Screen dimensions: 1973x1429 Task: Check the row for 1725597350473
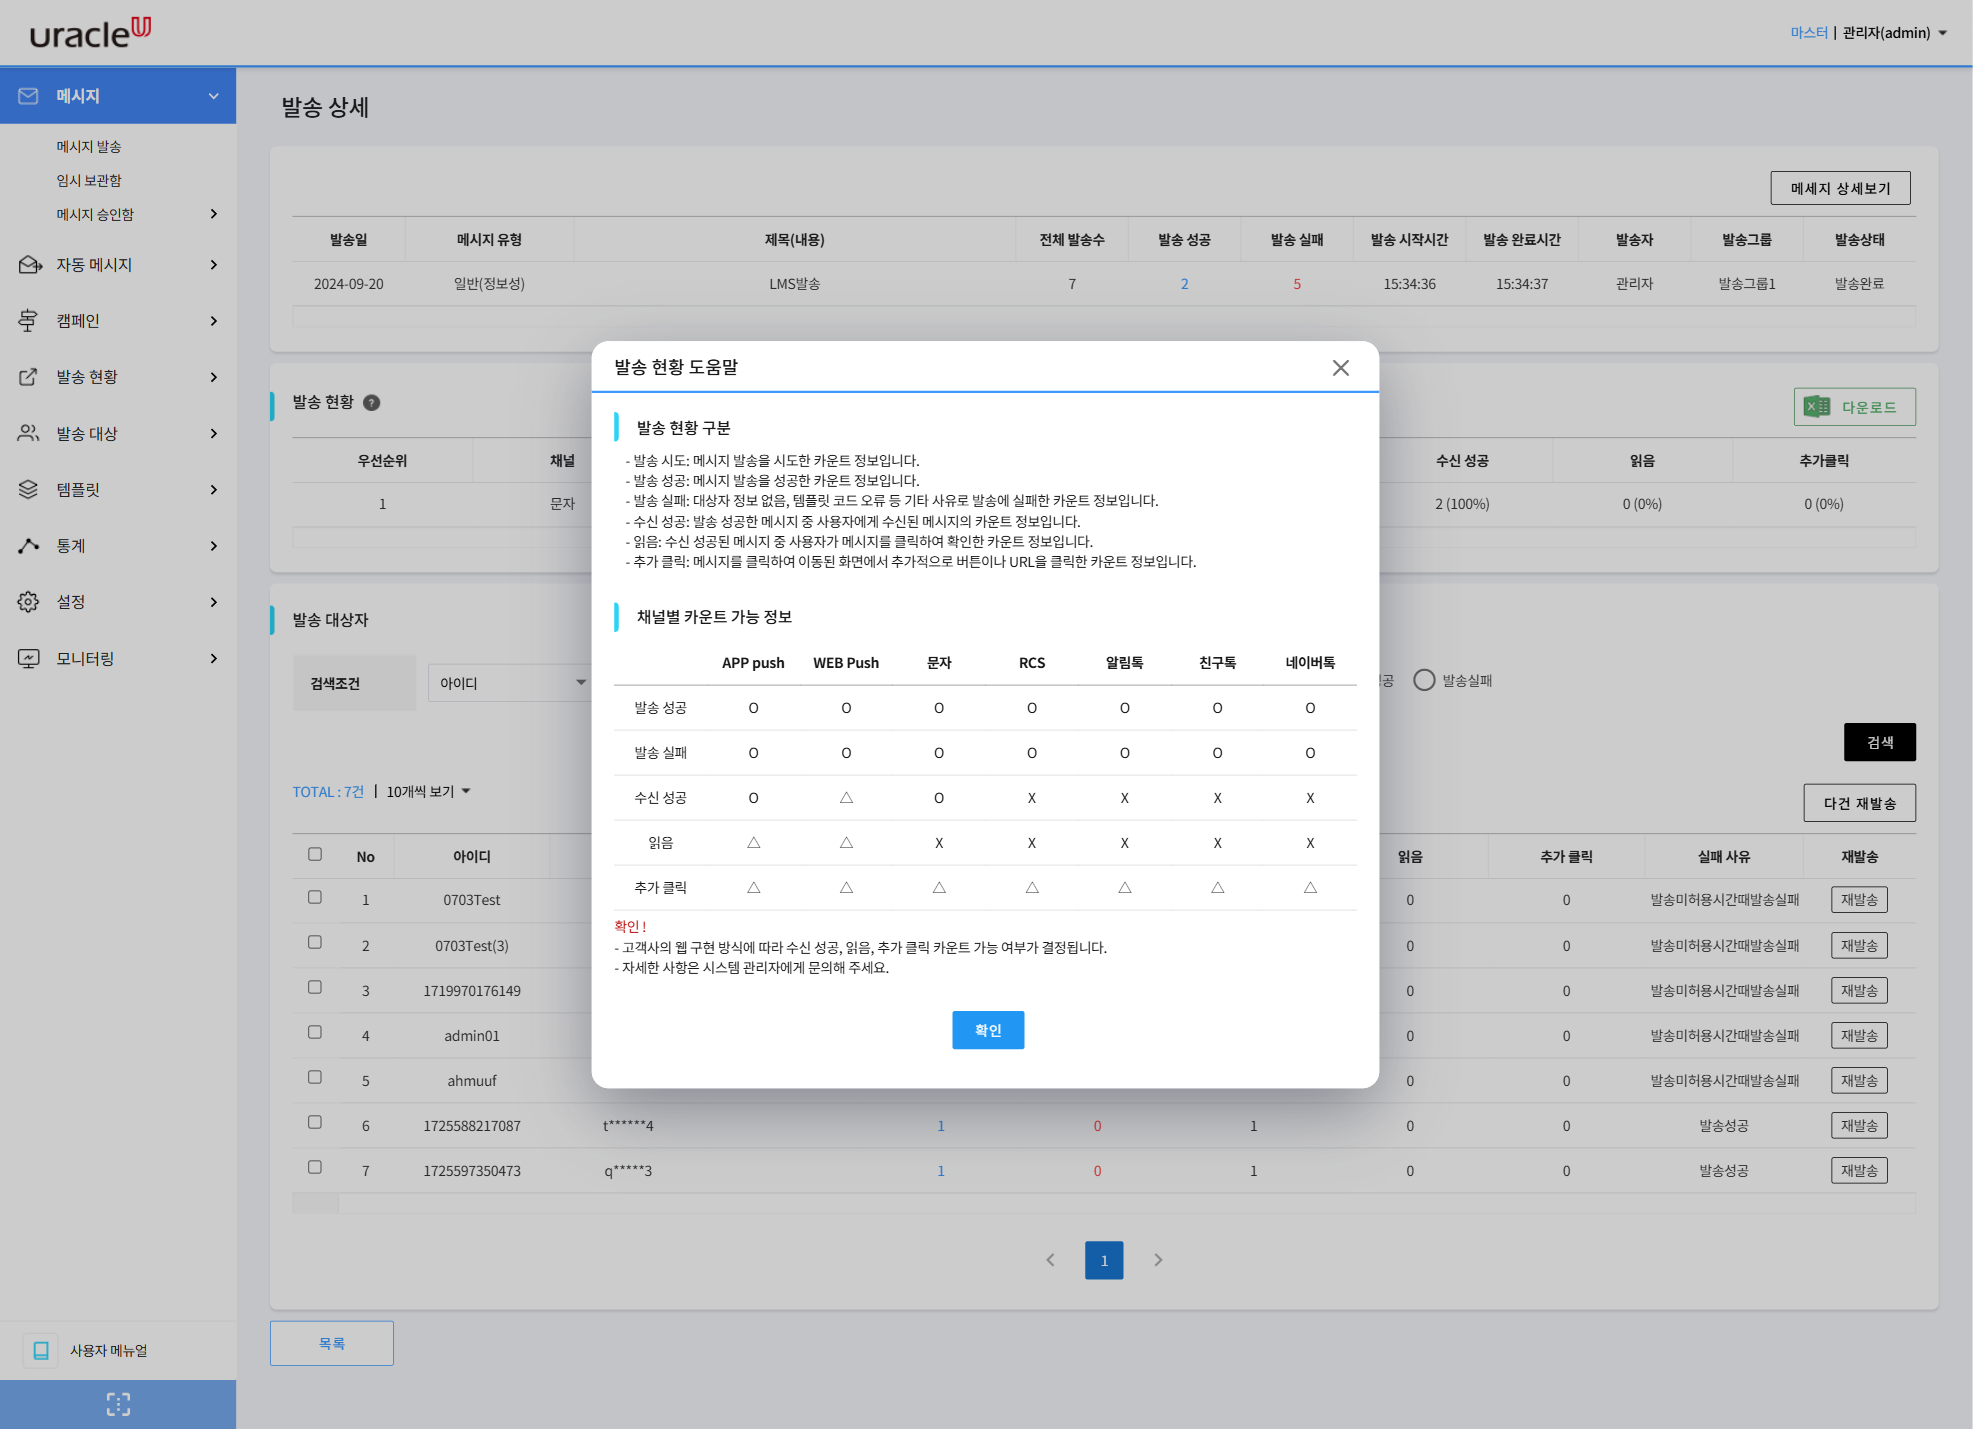315,1167
